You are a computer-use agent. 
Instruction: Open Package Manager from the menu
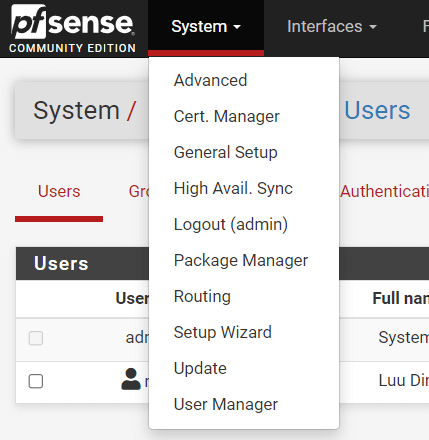point(241,260)
